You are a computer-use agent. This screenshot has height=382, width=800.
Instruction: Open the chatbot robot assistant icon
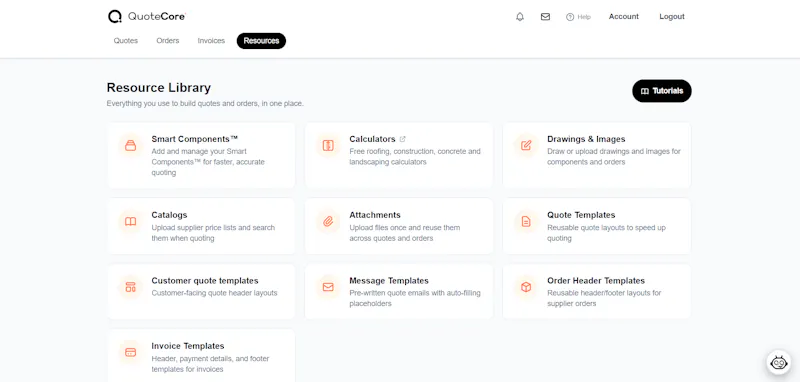[779, 363]
